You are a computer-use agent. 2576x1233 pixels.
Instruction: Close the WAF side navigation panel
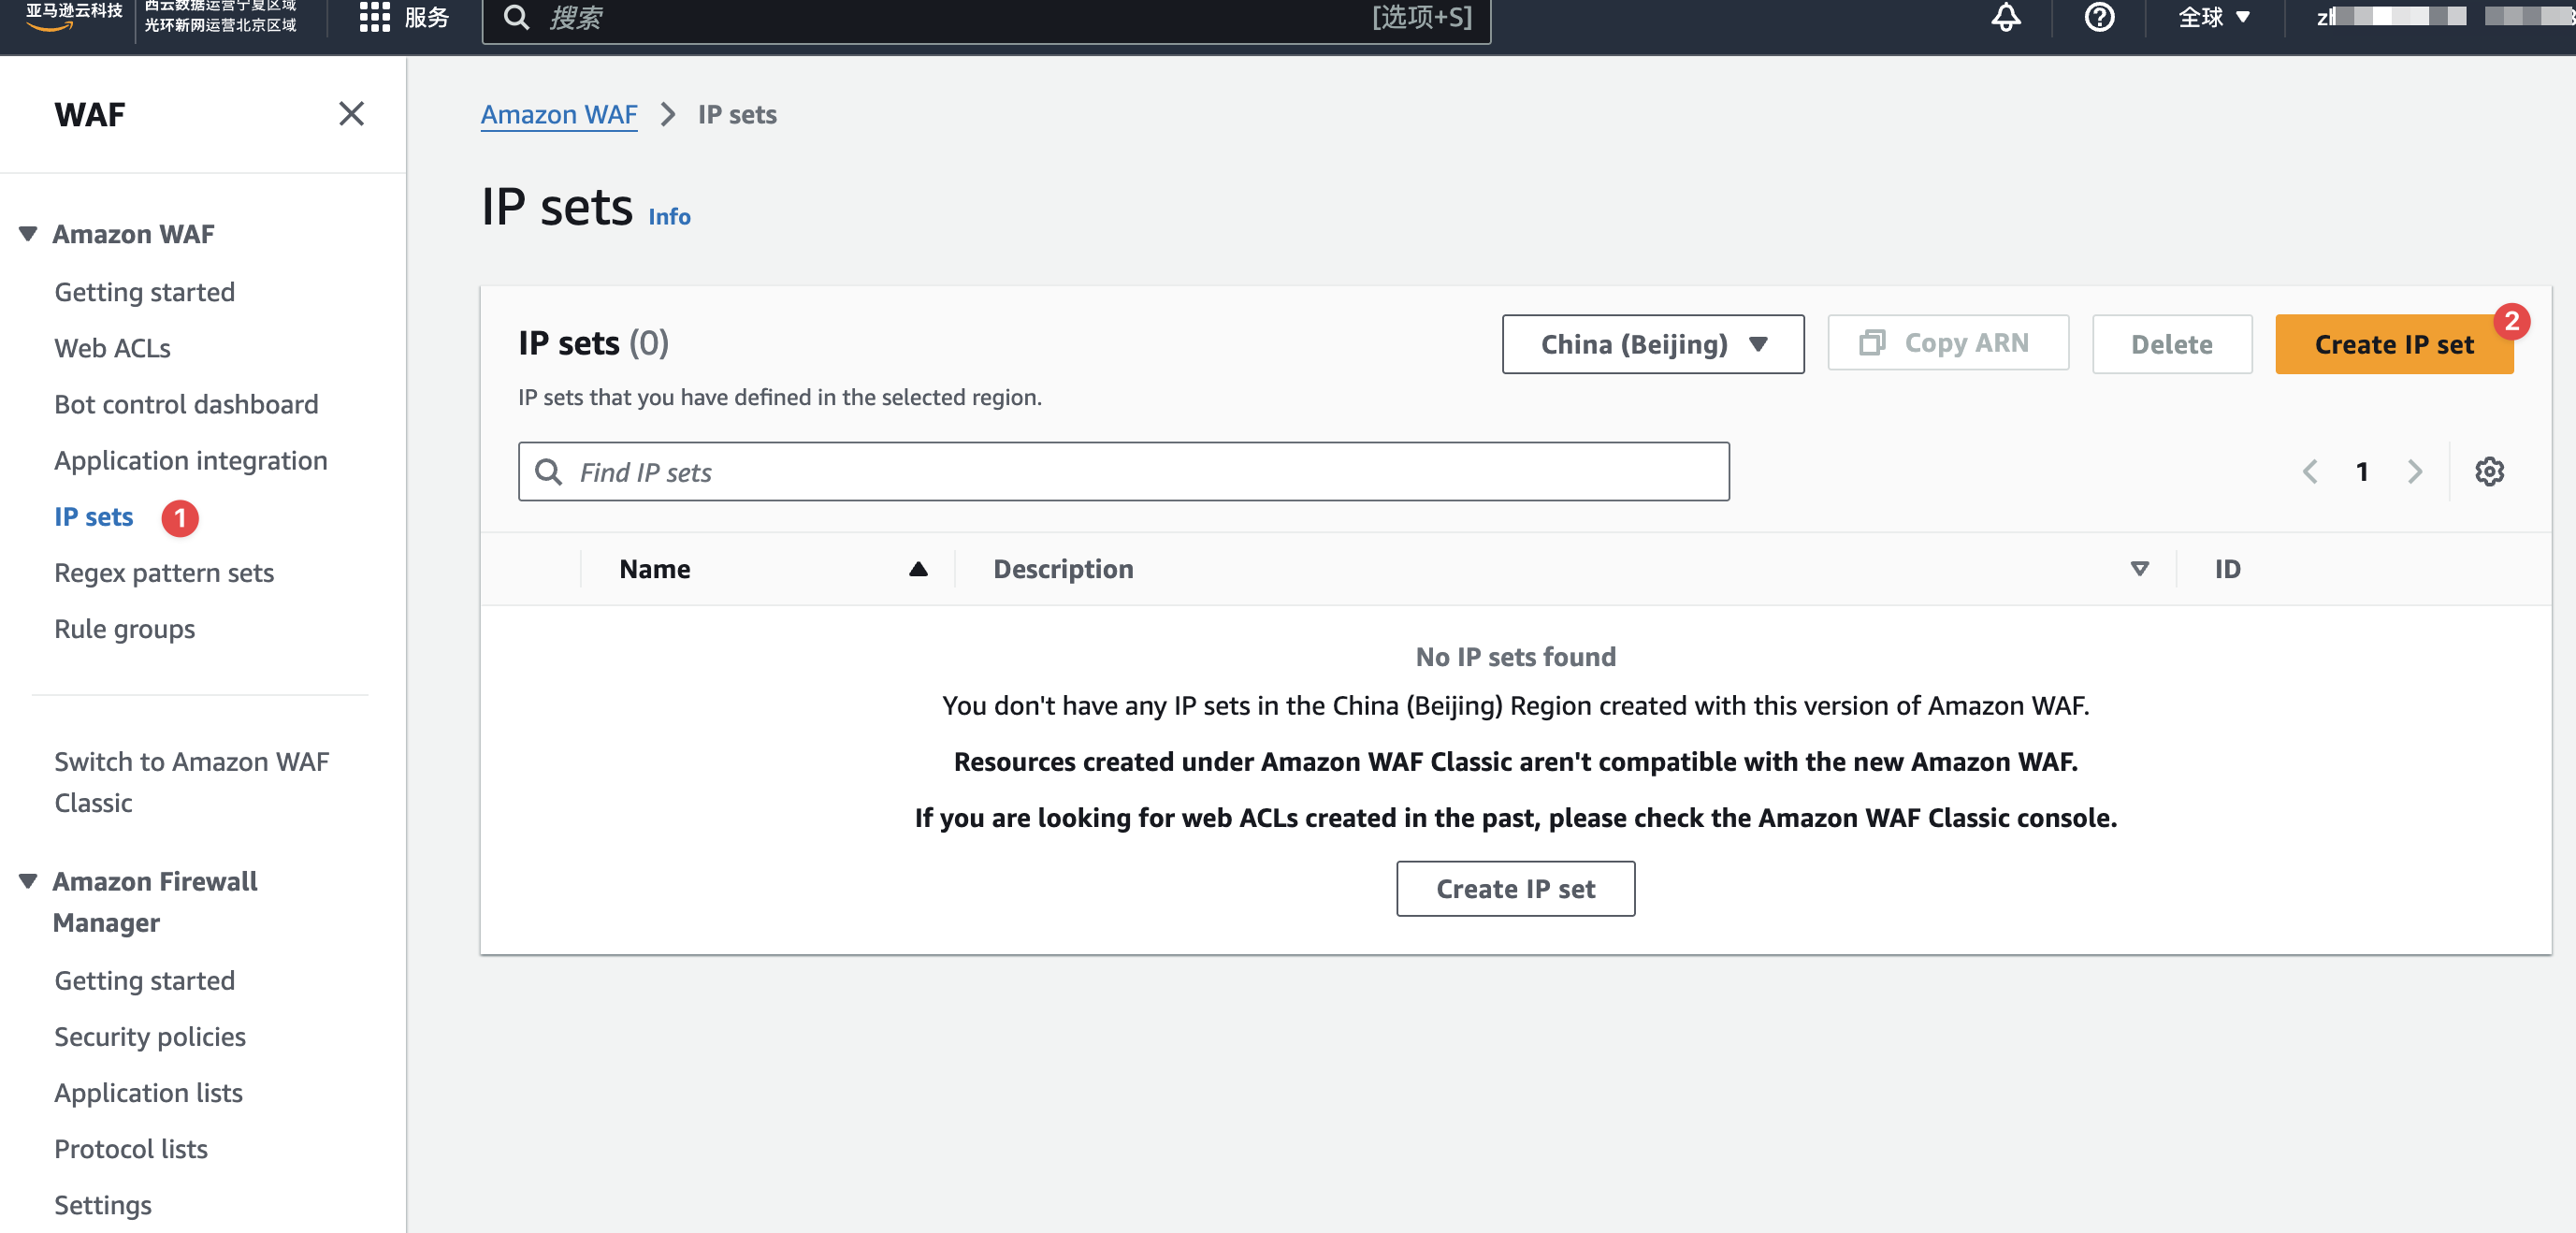(x=351, y=114)
